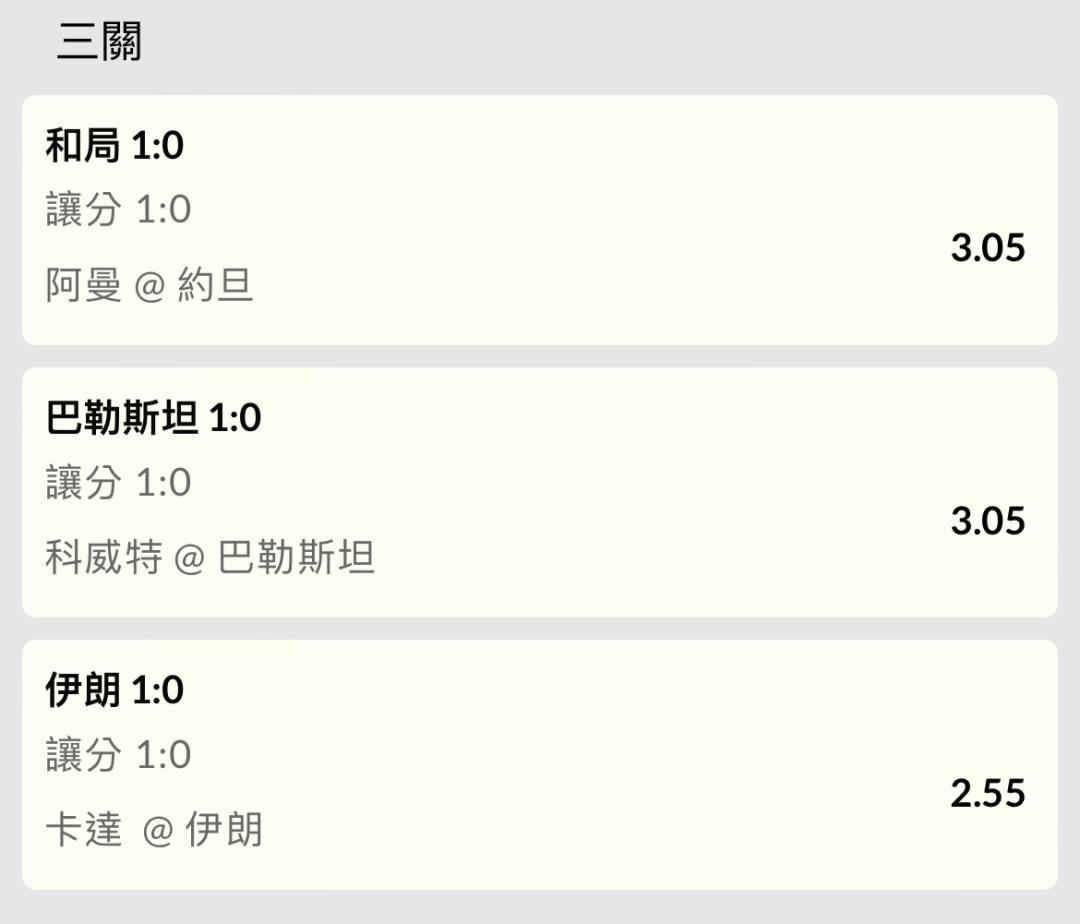The image size is (1080, 924).
Task: Tap odds 3.05 for 阿曼 @ 約旦
Action: point(987,247)
